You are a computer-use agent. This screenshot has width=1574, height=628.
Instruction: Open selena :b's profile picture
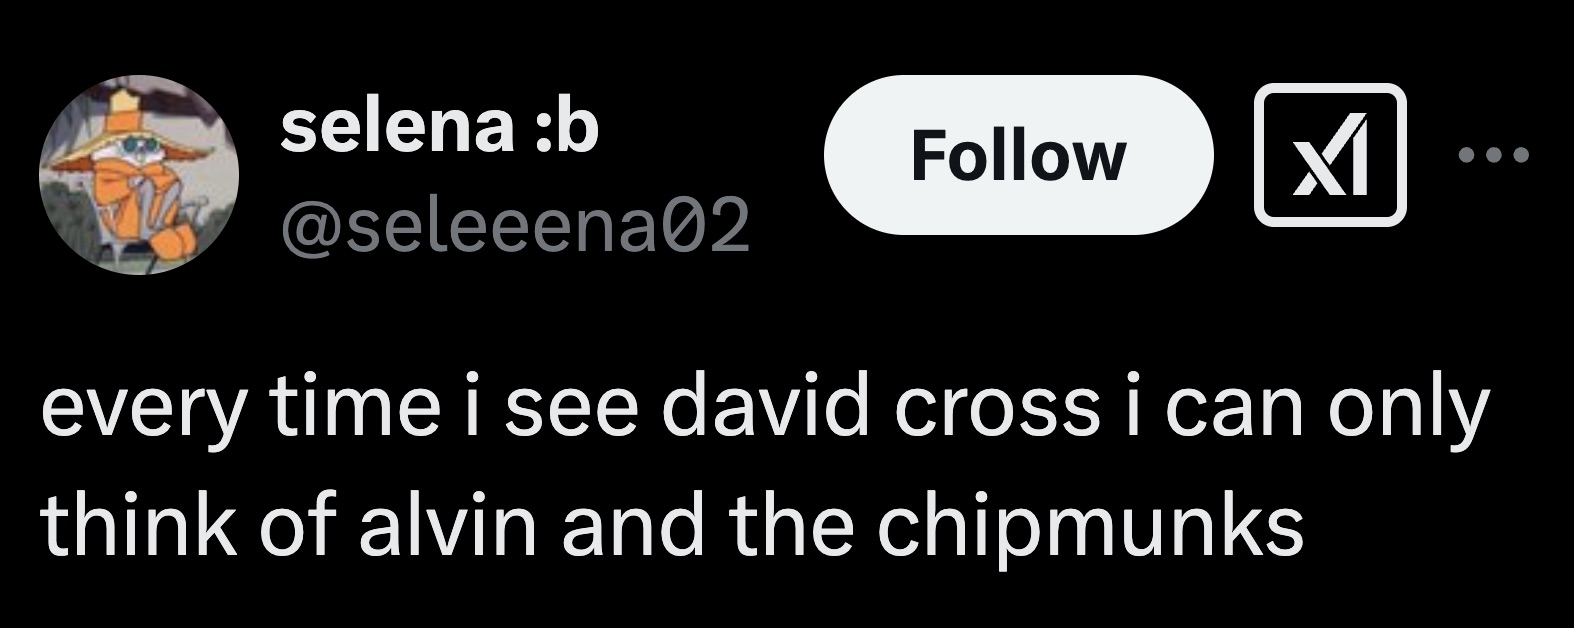pos(139,175)
